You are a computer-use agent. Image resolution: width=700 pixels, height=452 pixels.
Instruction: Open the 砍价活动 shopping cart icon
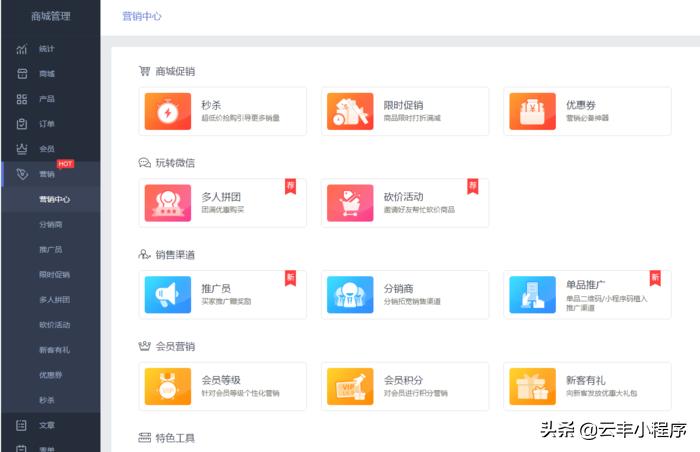[x=350, y=203]
